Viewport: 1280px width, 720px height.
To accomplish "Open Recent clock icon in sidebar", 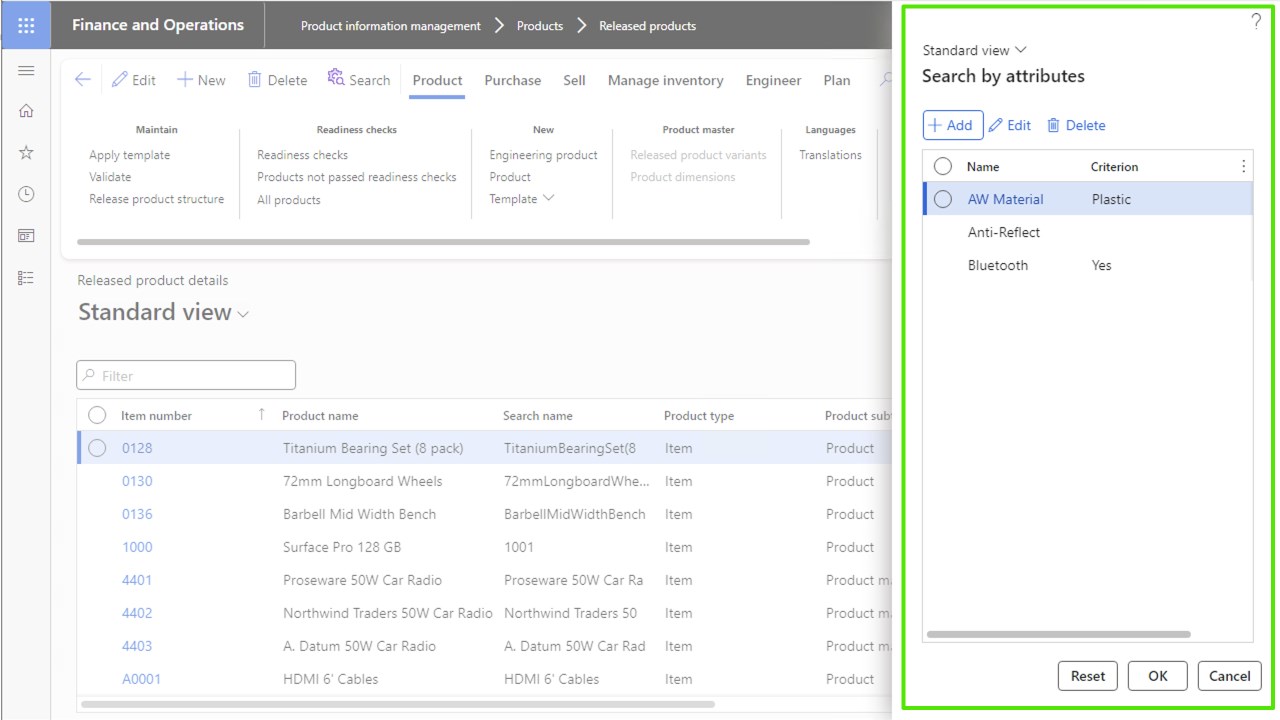I will pos(26,194).
